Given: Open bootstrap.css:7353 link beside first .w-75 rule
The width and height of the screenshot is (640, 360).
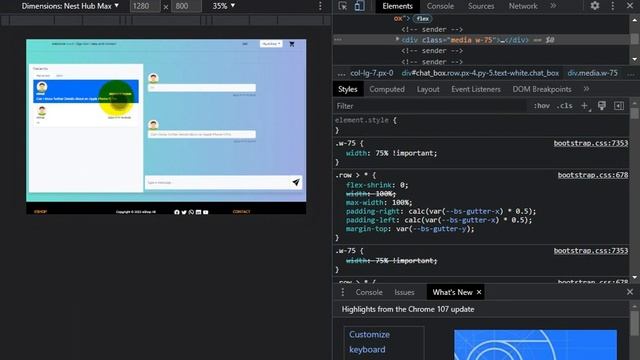Looking at the screenshot, I should [x=591, y=143].
